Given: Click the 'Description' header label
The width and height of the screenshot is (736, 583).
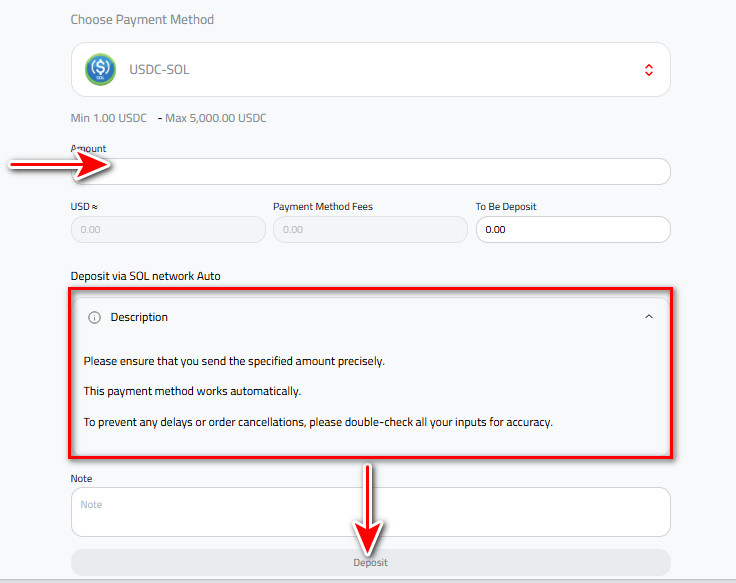Looking at the screenshot, I should tap(139, 317).
